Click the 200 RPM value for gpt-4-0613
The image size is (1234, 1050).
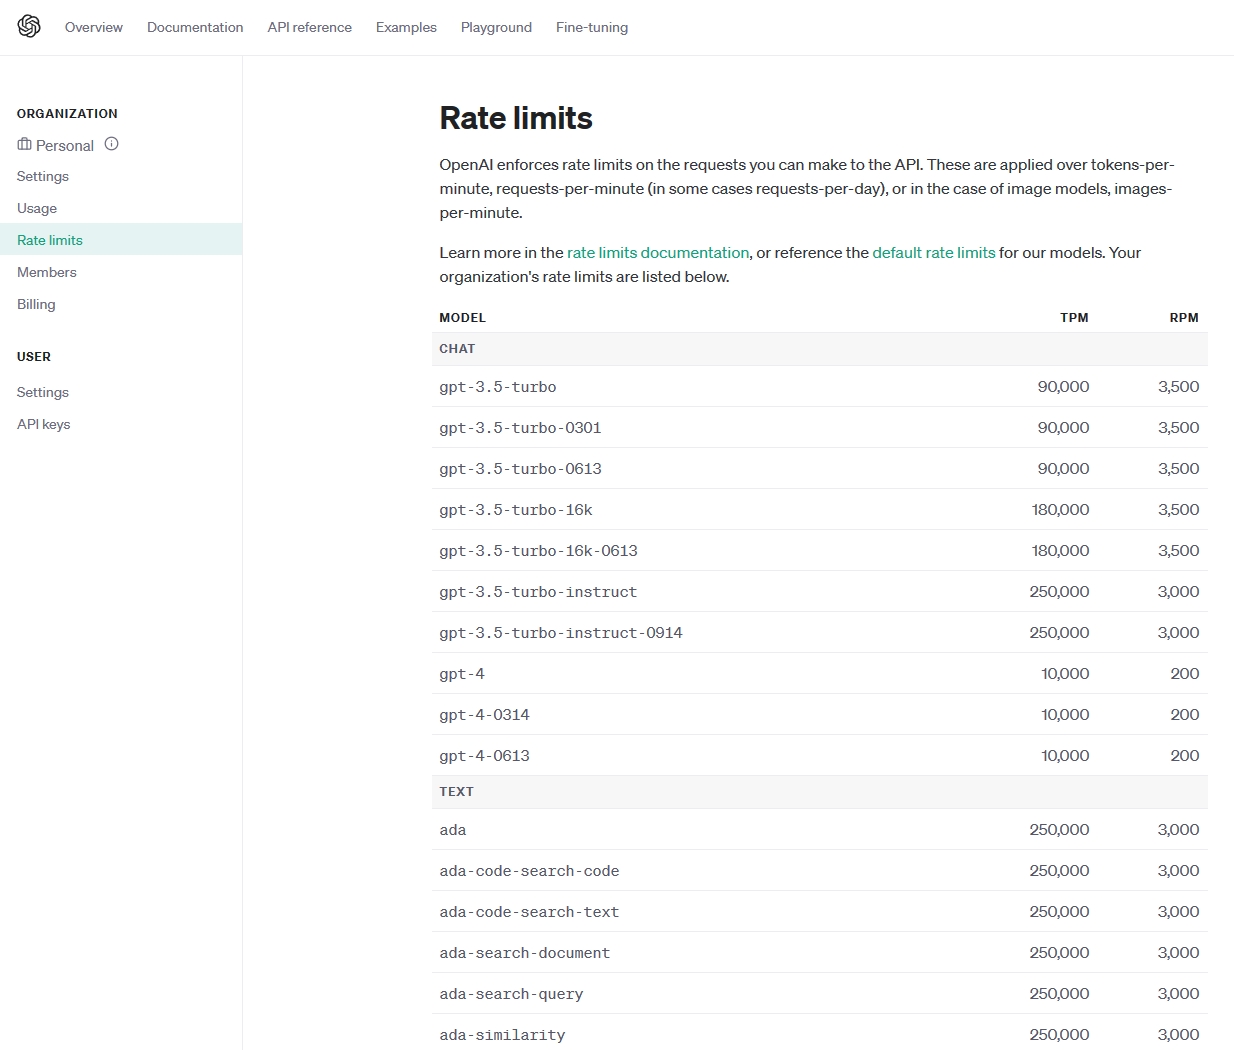(x=1185, y=756)
